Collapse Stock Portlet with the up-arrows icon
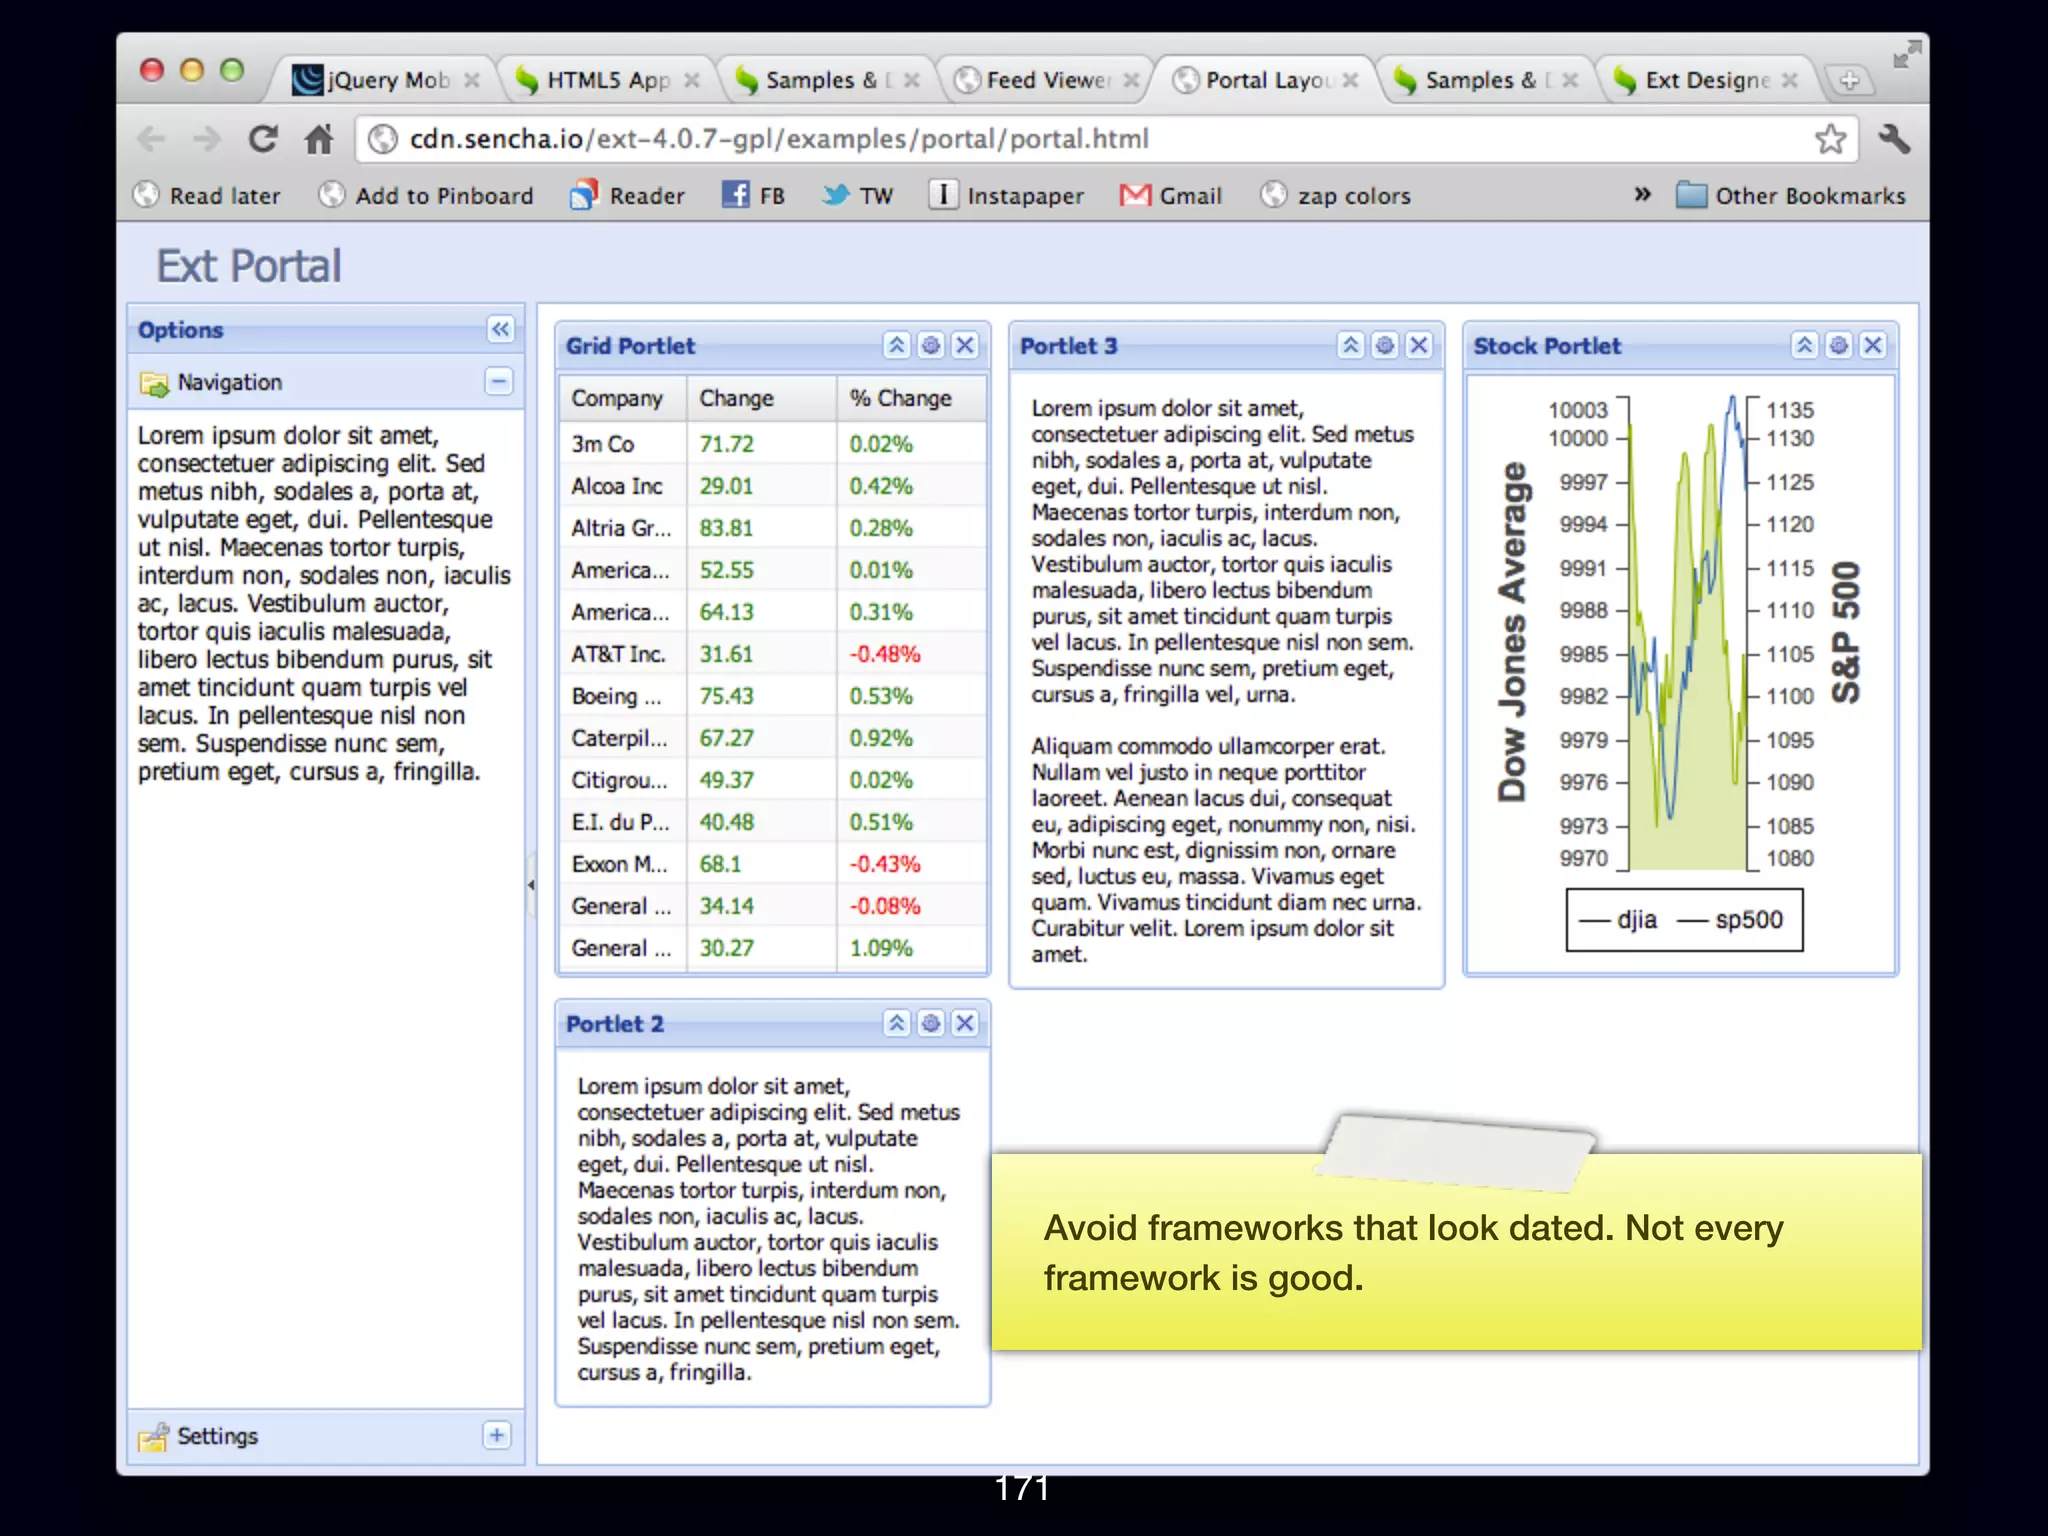 1805,345
